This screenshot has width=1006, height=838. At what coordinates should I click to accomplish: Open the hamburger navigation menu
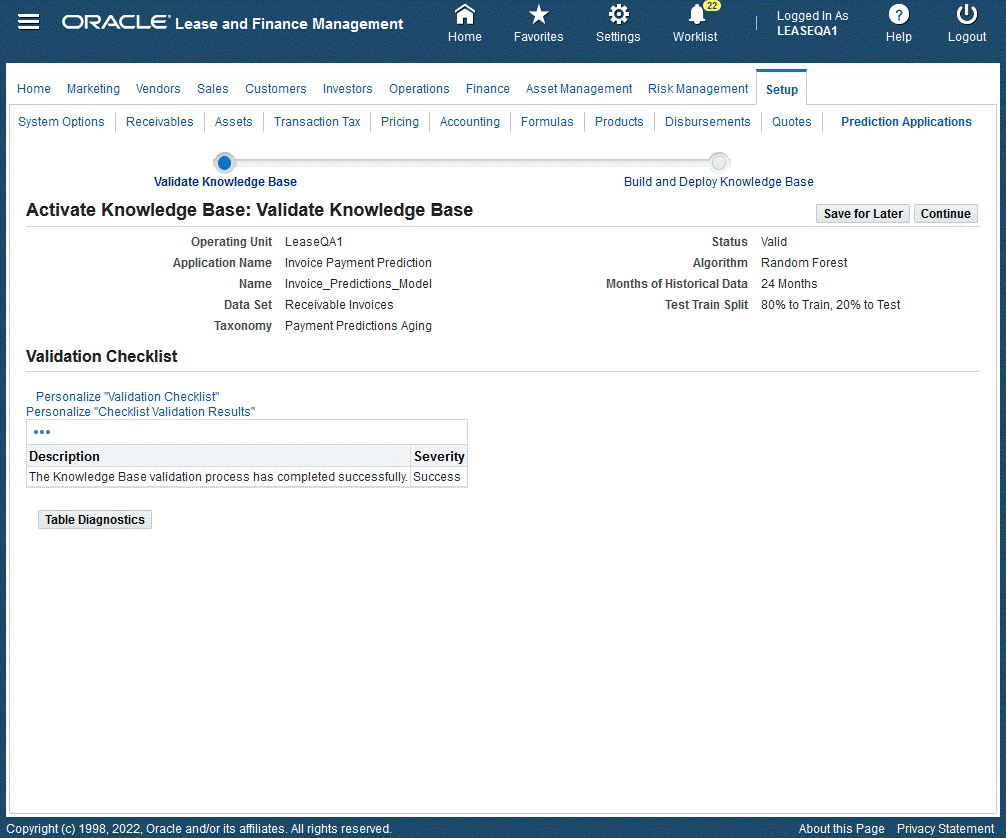point(28,22)
